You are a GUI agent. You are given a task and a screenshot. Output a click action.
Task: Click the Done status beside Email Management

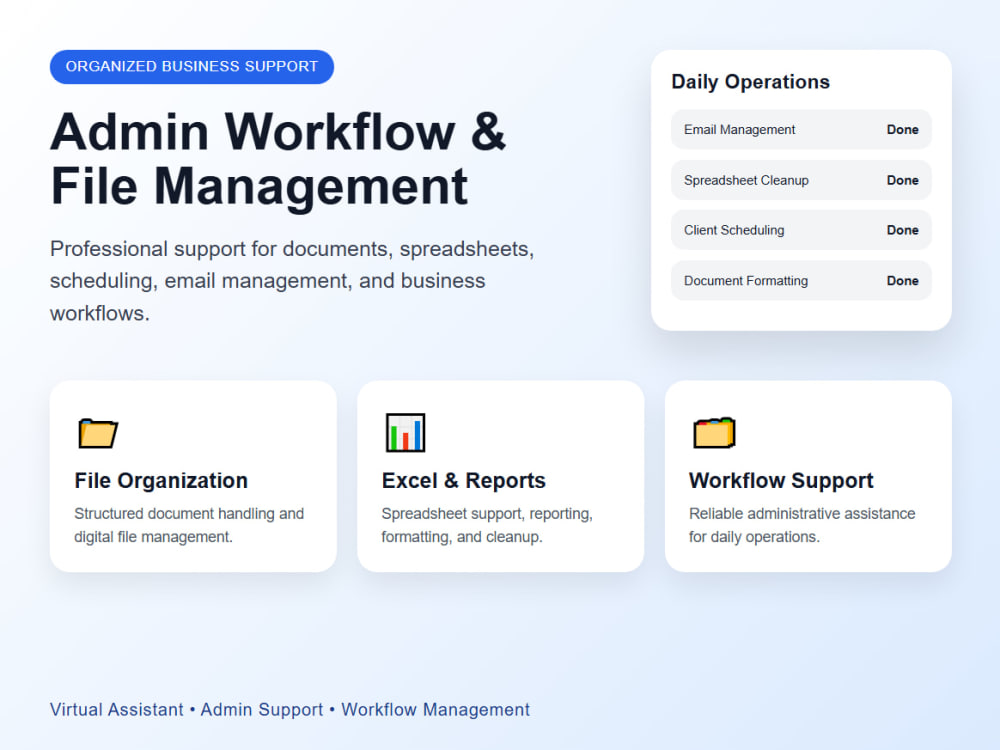pyautogui.click(x=902, y=129)
